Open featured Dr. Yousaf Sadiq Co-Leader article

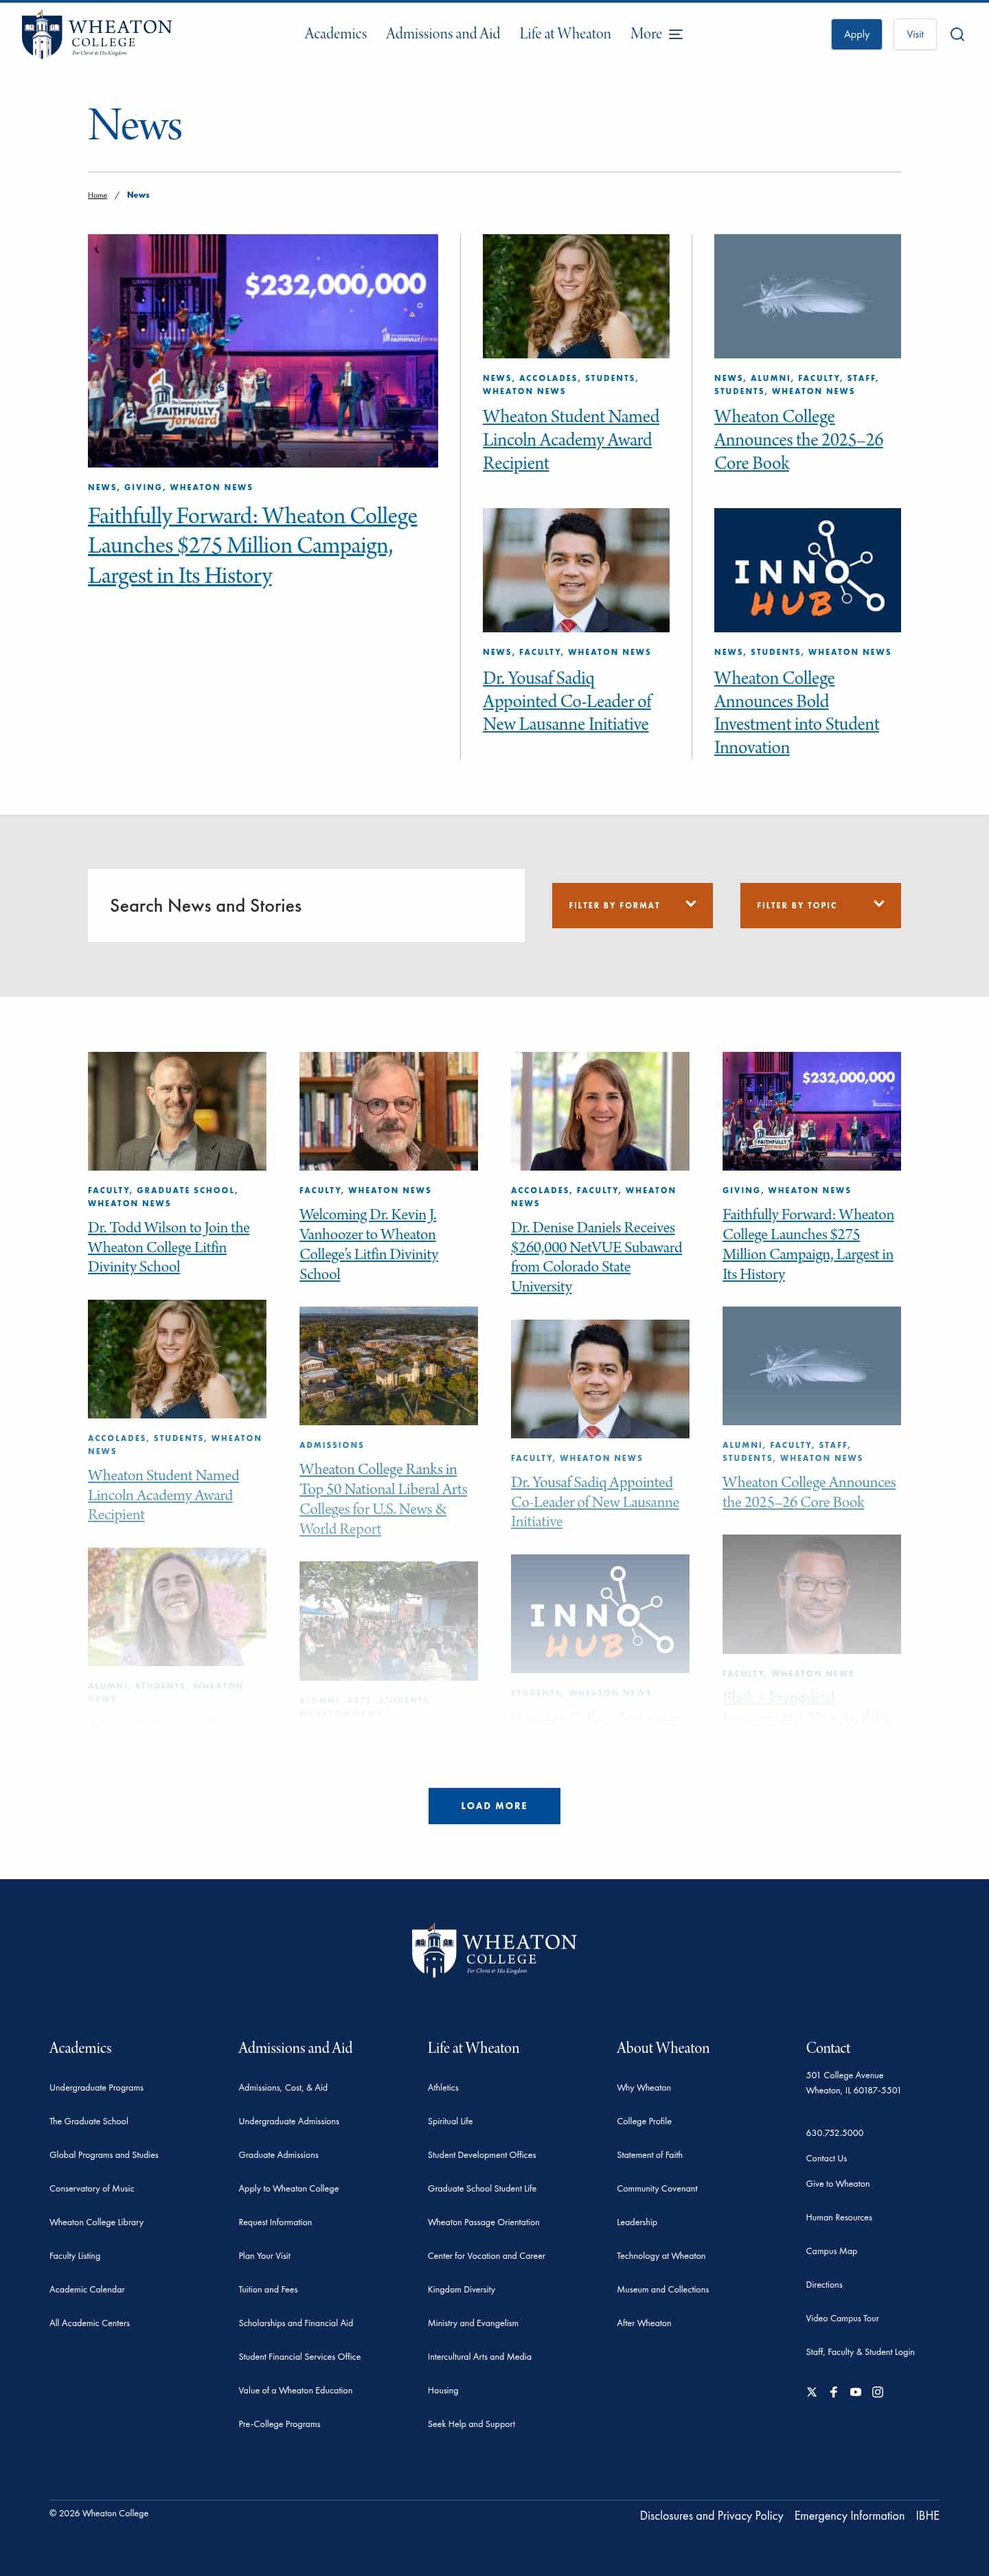(x=567, y=701)
